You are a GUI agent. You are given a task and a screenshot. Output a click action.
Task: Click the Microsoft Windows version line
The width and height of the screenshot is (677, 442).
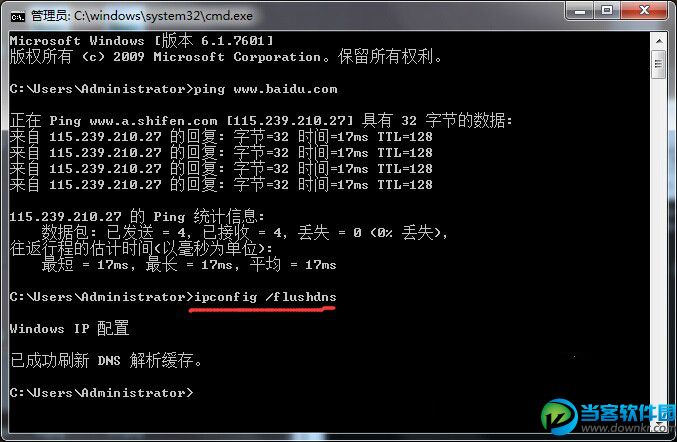click(x=142, y=41)
